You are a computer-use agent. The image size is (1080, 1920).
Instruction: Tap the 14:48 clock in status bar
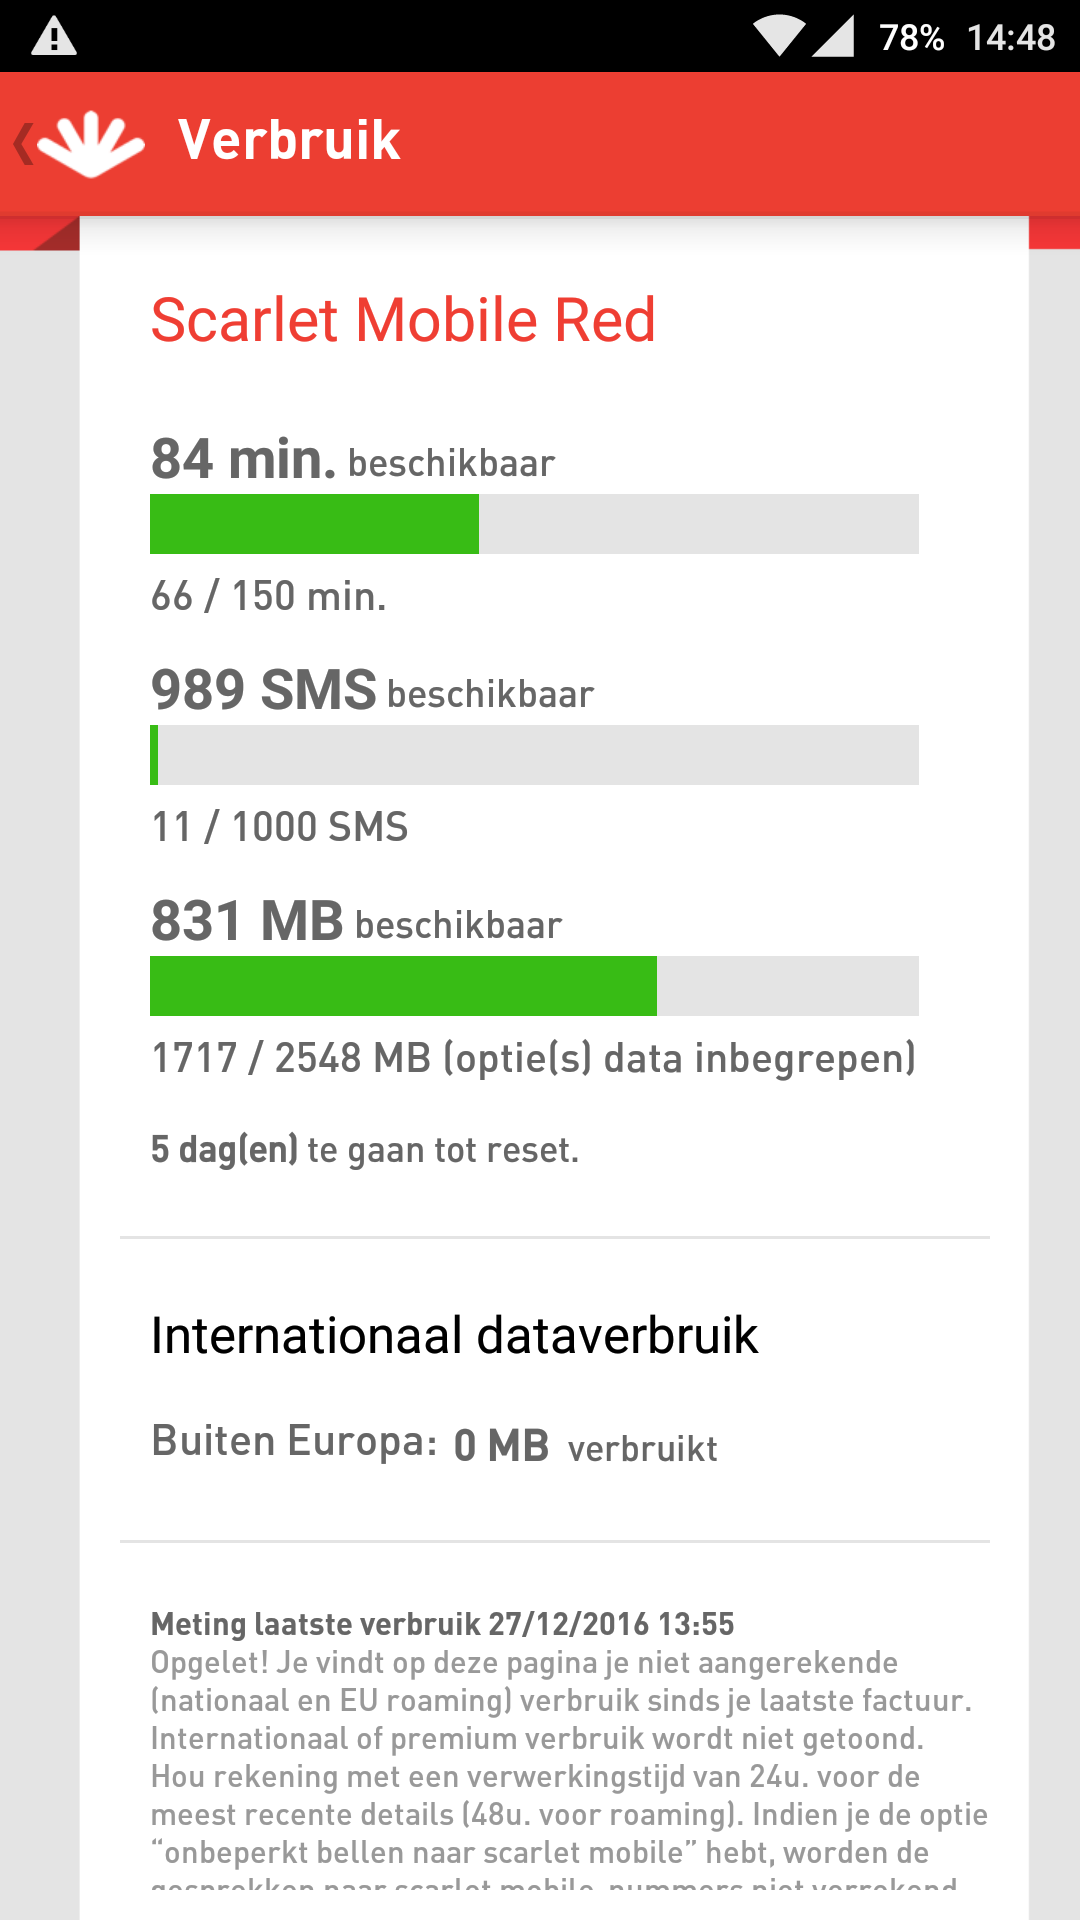[1011, 38]
